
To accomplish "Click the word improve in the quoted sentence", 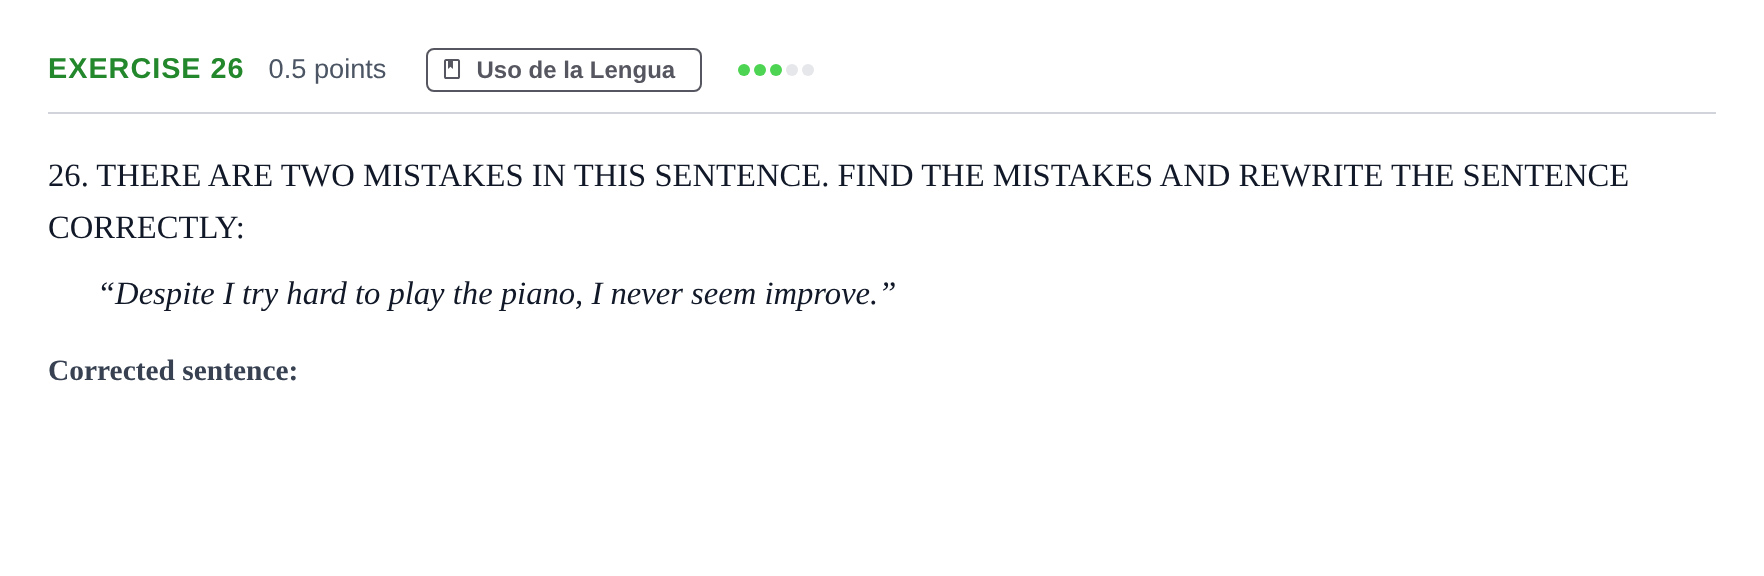I will [x=820, y=294].
